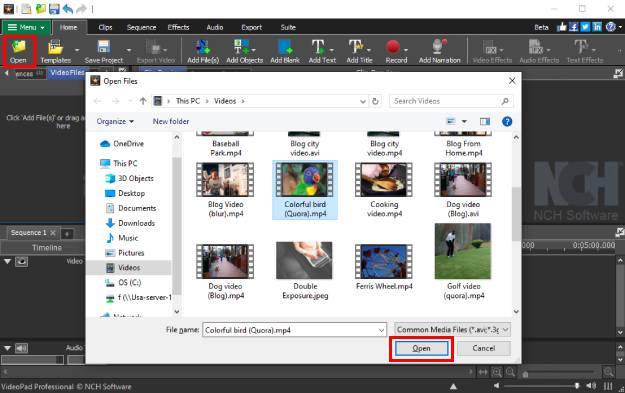Screen dimensions: 625x393
Task: Click the refresh icon beside the address bar
Action: [375, 101]
